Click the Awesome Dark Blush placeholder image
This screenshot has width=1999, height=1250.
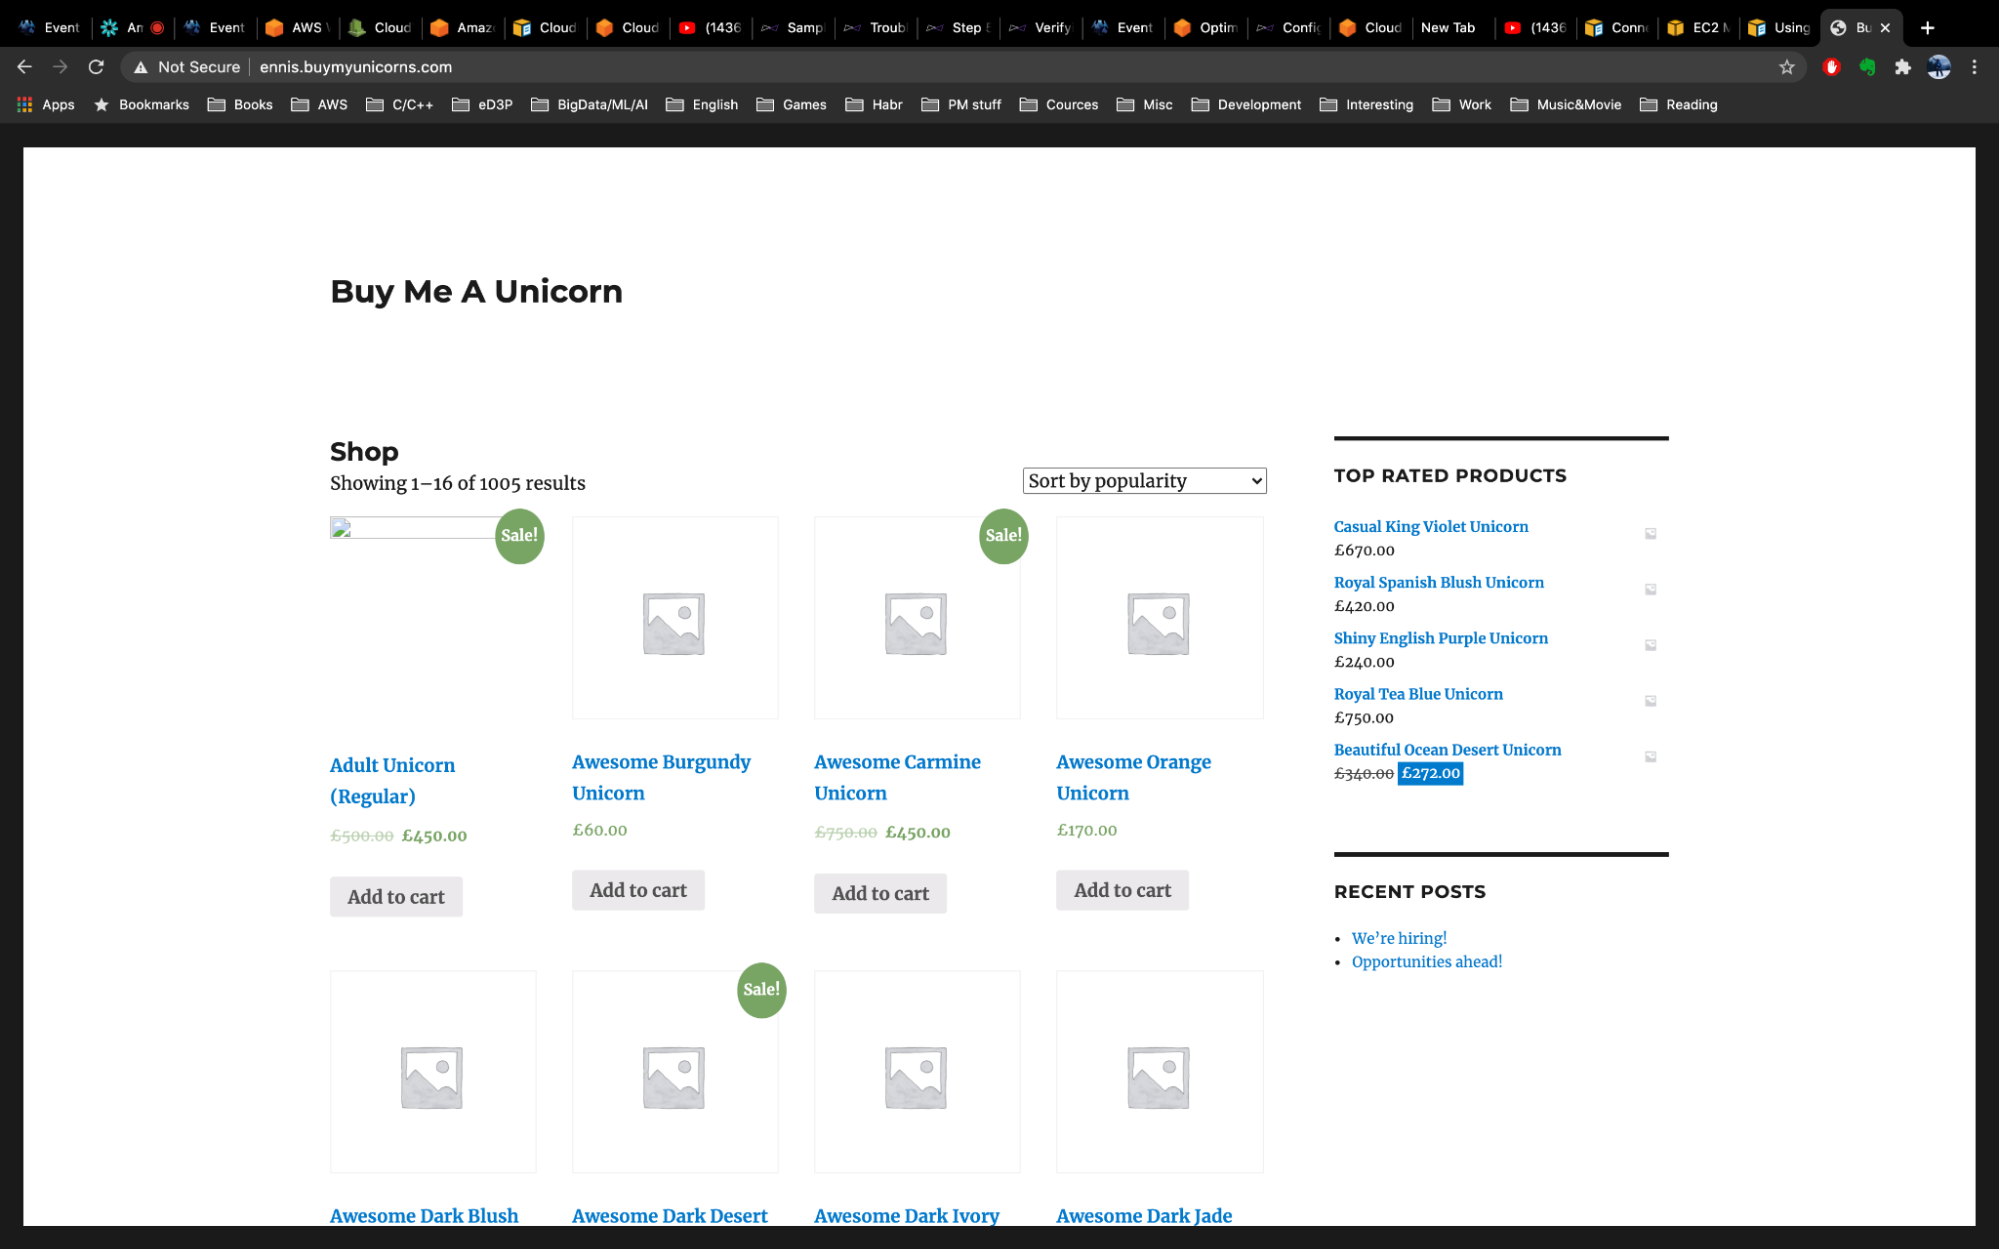coord(433,1071)
